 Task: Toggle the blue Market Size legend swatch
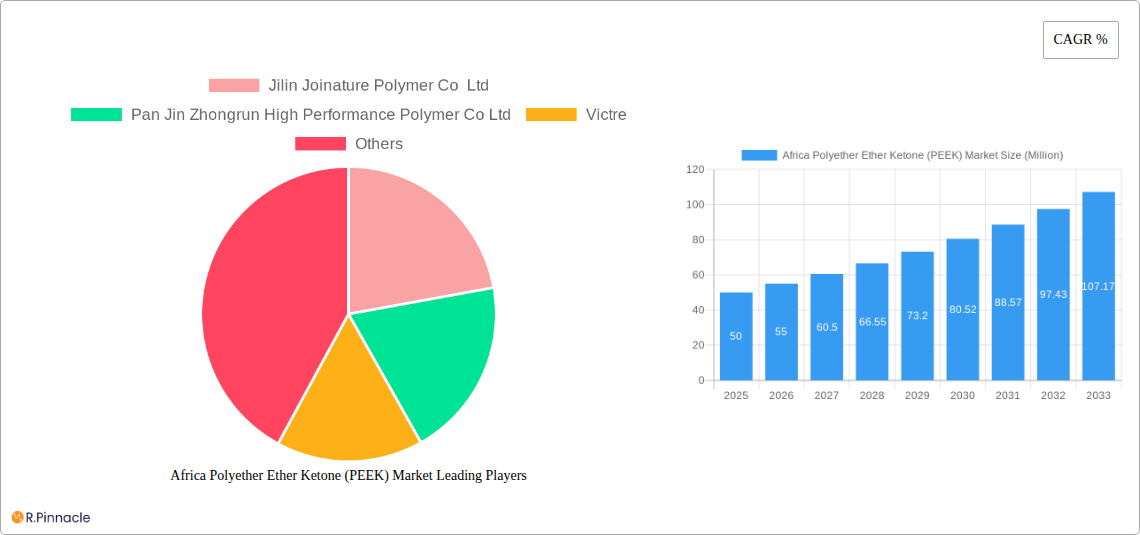pos(758,155)
